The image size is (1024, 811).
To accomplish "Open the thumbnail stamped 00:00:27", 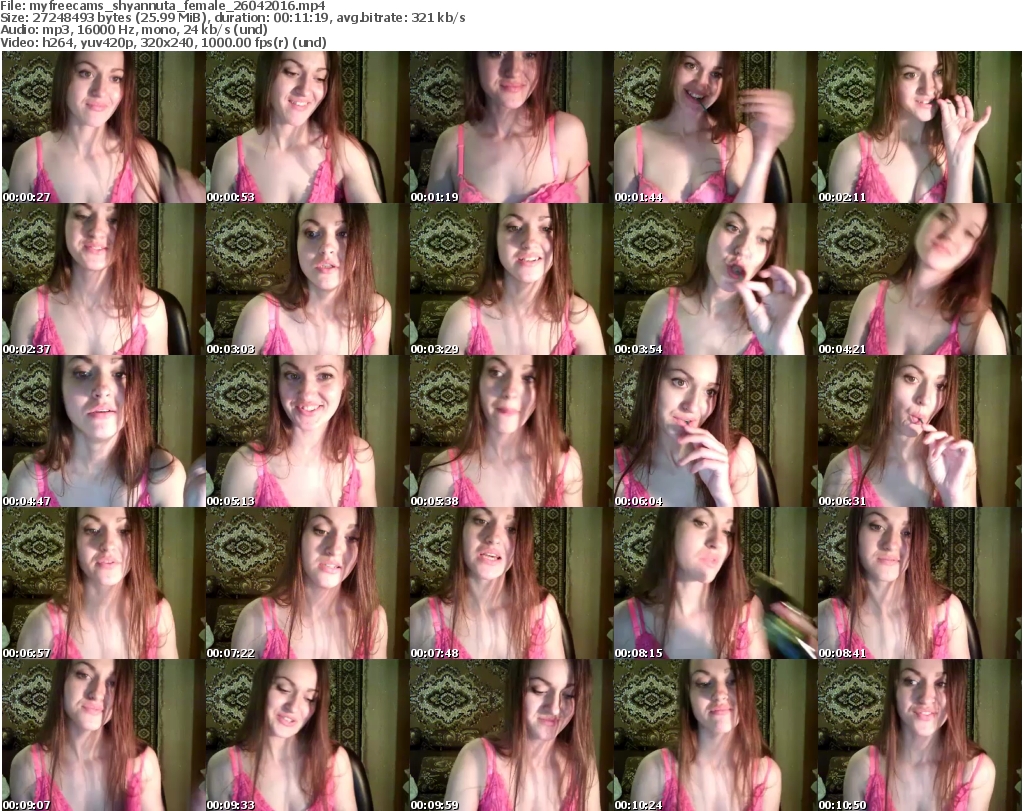I will coord(104,127).
